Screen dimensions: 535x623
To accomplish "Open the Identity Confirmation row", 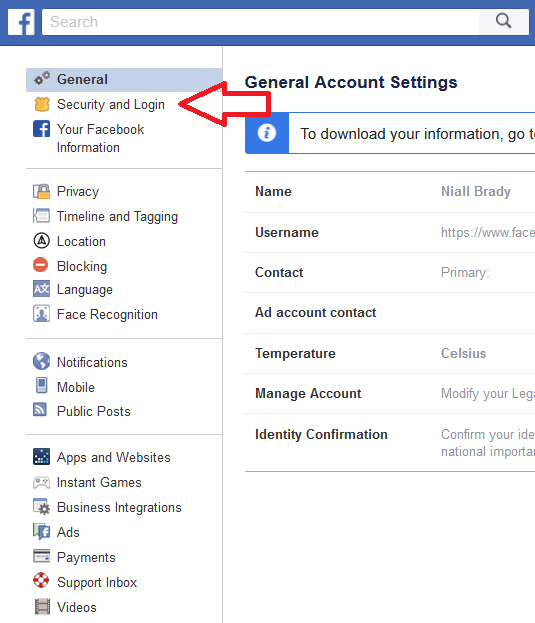I will pos(390,443).
